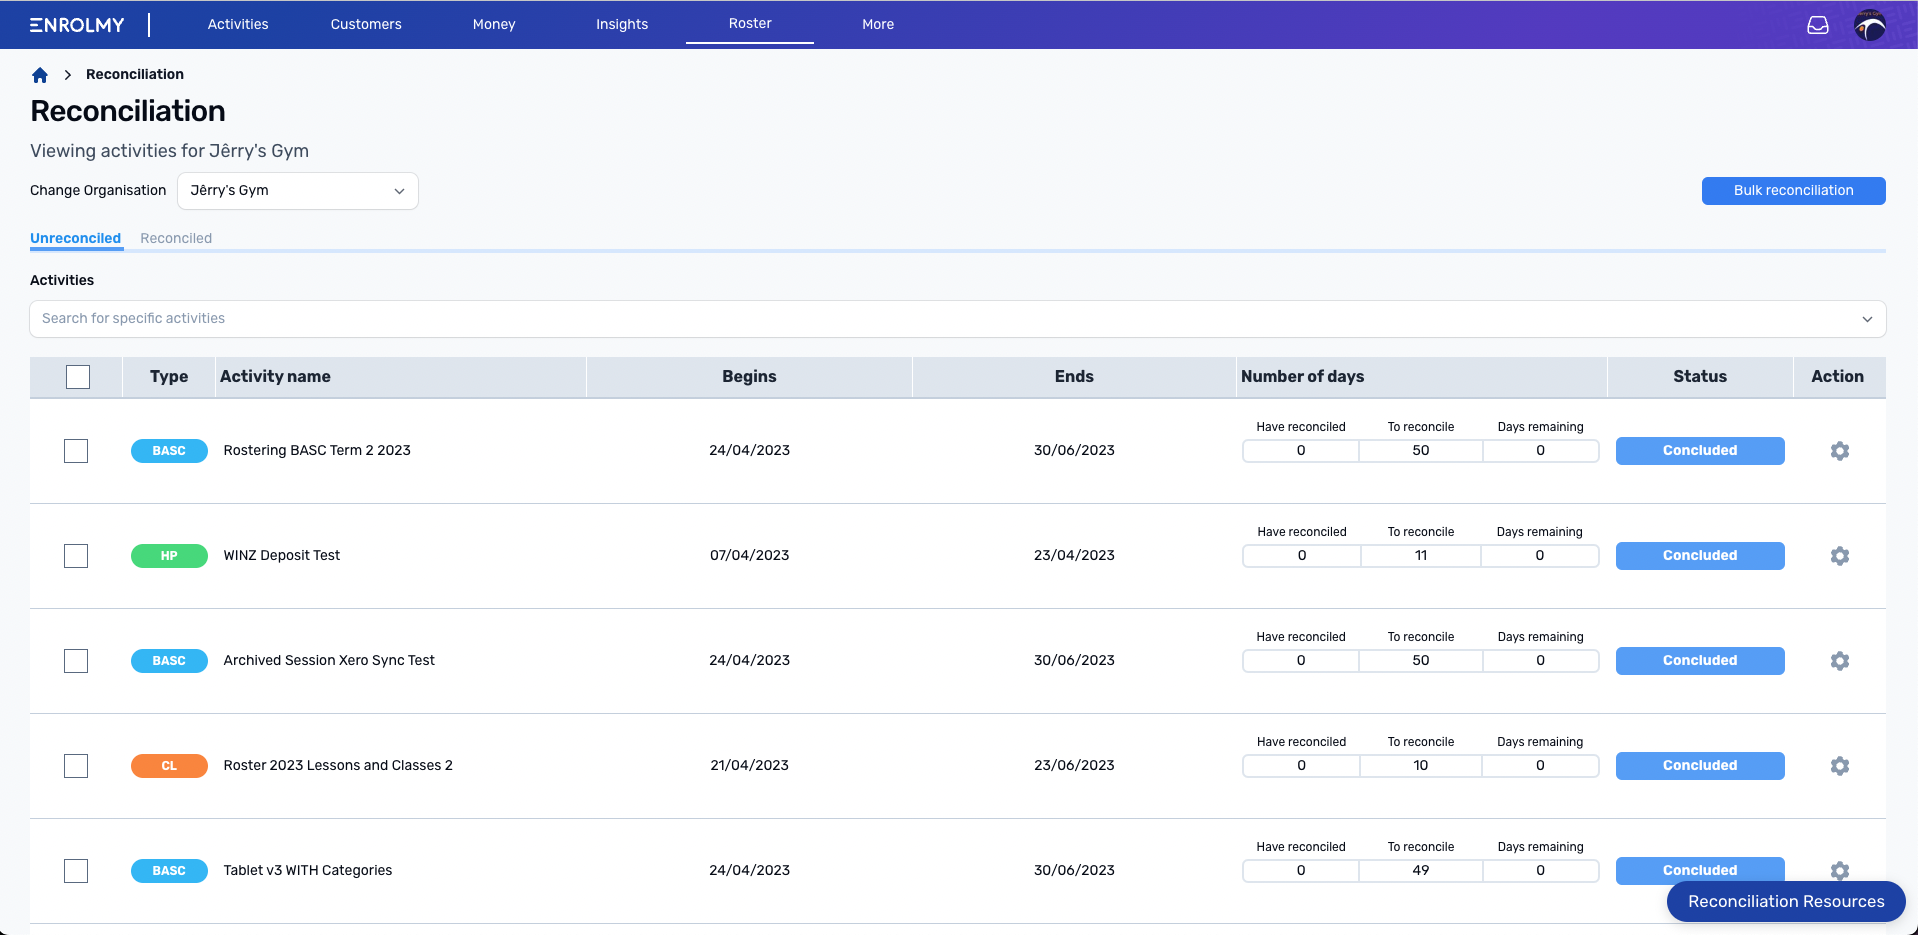Open the inbox tray icon
This screenshot has width=1918, height=935.
tap(1818, 25)
